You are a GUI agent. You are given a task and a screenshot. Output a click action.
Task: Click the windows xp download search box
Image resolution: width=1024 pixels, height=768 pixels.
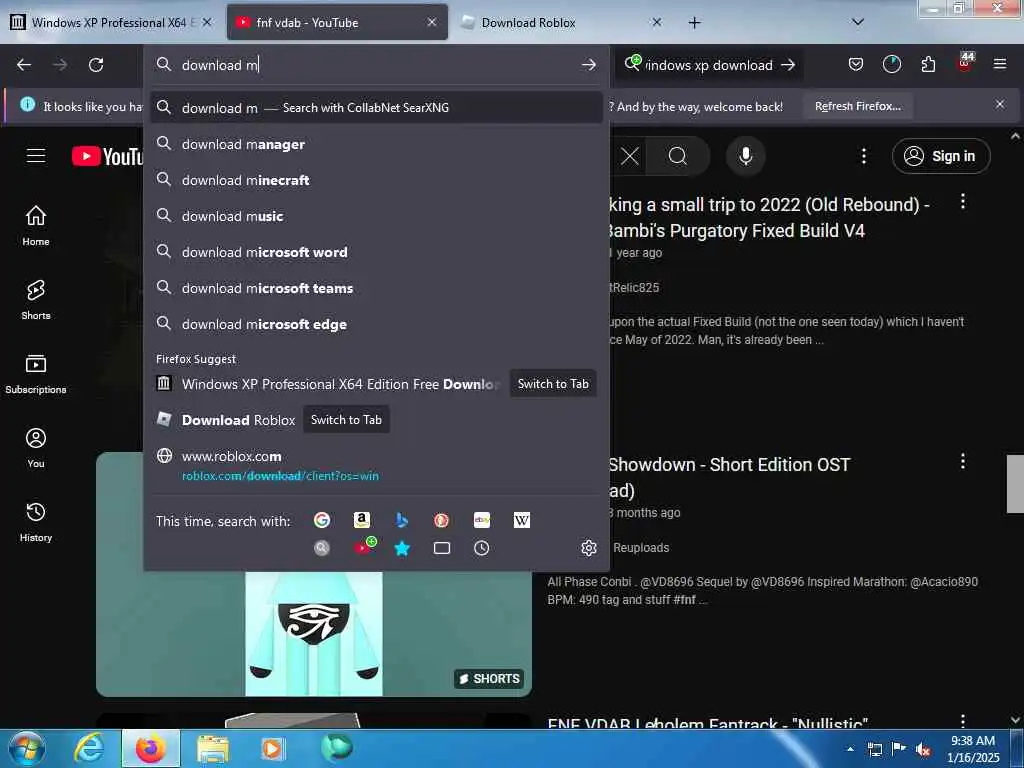(710, 65)
